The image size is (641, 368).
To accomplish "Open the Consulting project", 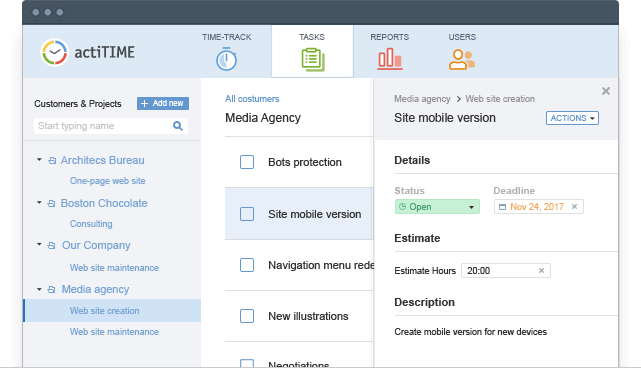I will 91,224.
